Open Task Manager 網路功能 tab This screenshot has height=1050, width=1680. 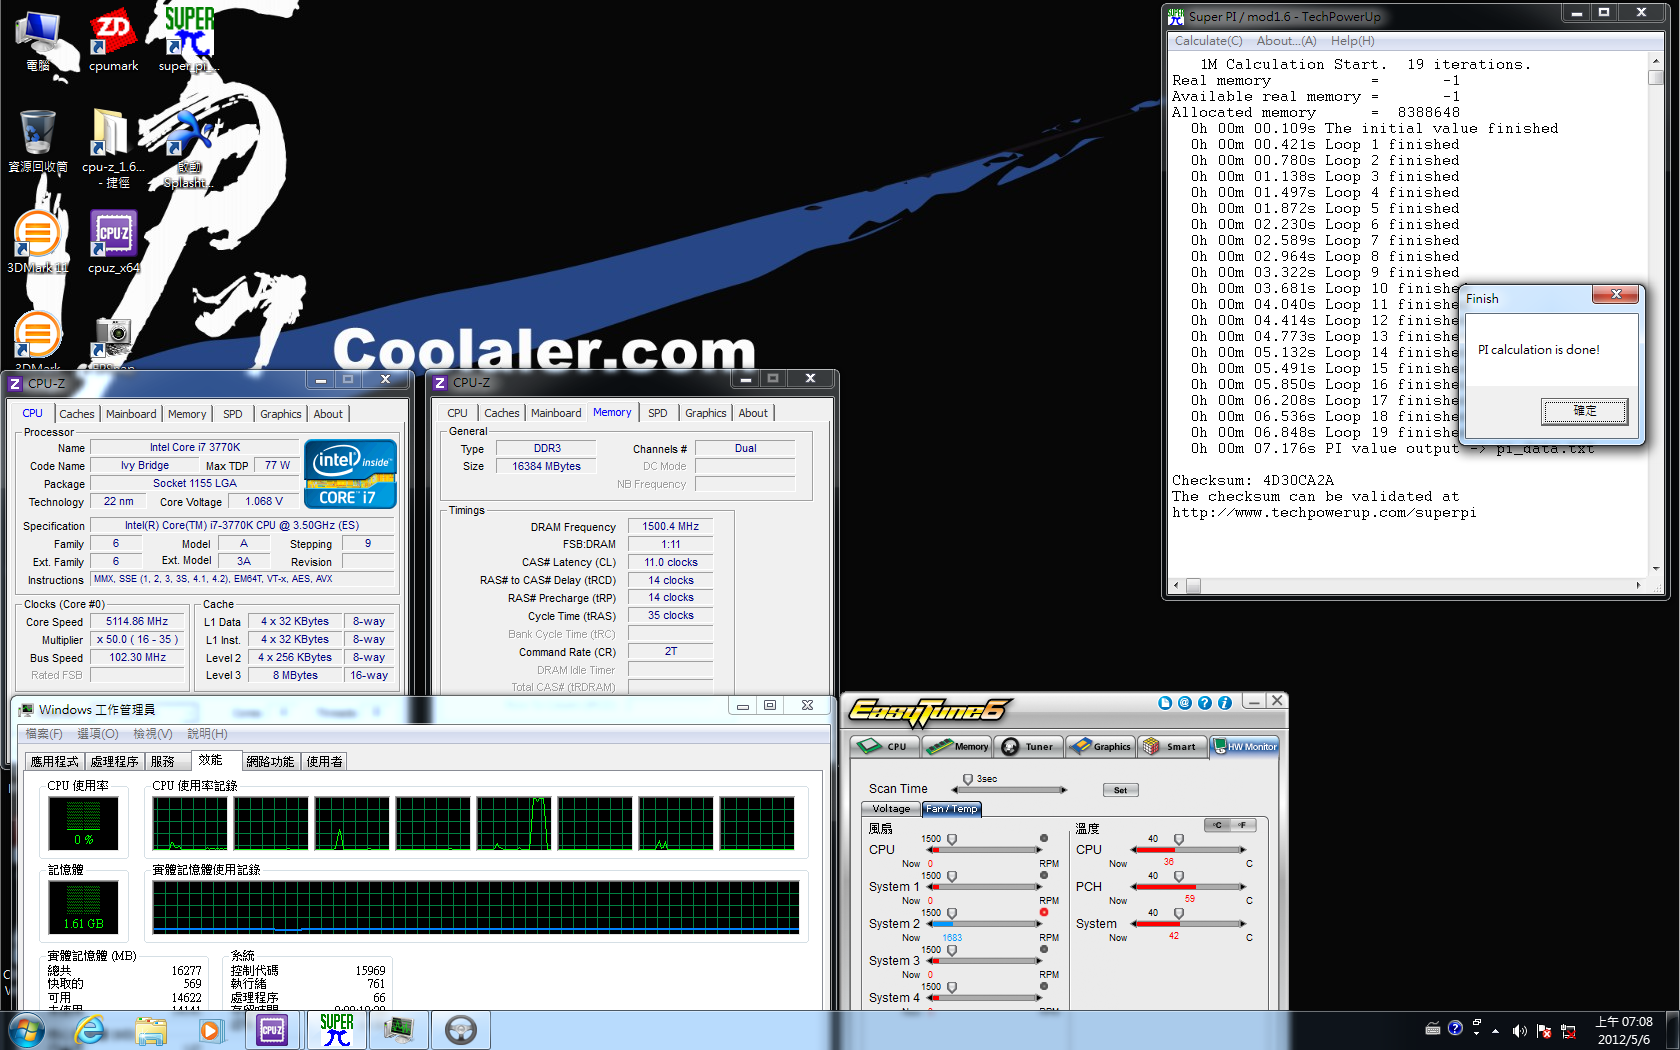click(270, 762)
